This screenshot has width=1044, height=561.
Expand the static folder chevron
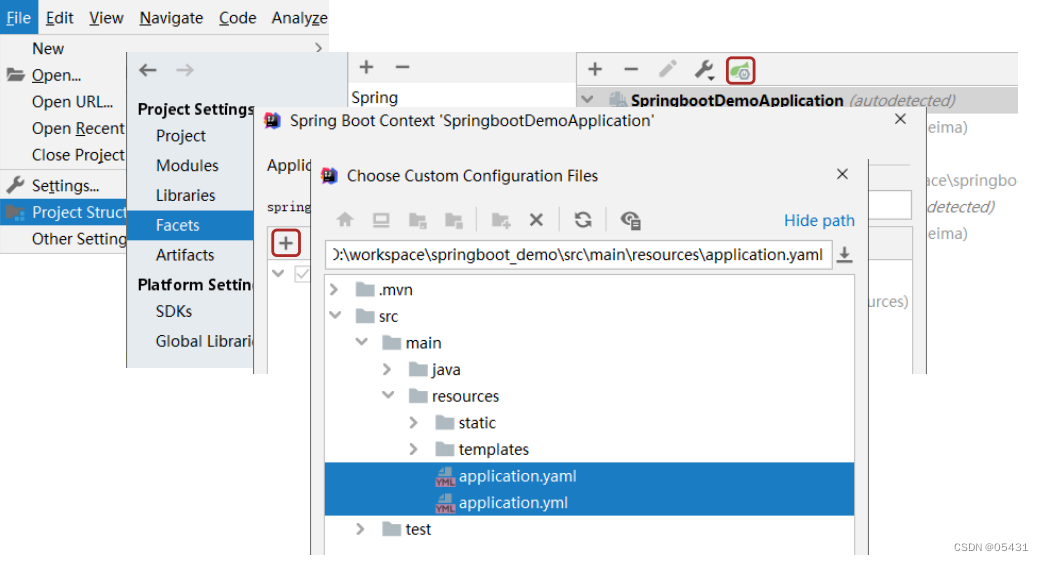pos(413,423)
